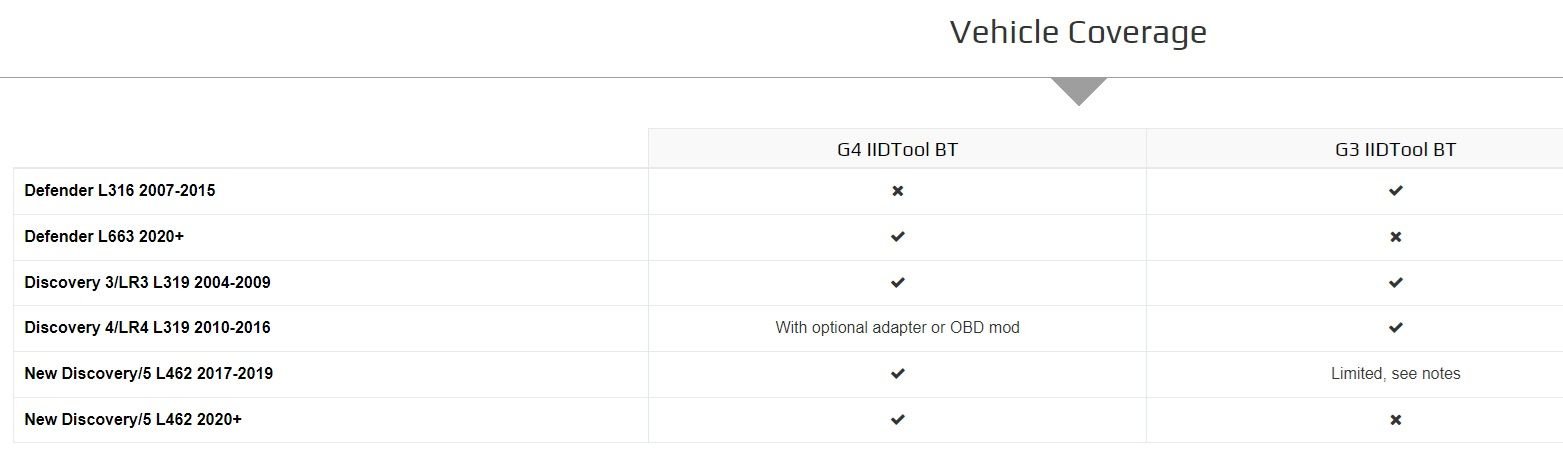1563x453 pixels.
Task: Select the Defender L316 2007-2015 row label
Action: point(120,191)
